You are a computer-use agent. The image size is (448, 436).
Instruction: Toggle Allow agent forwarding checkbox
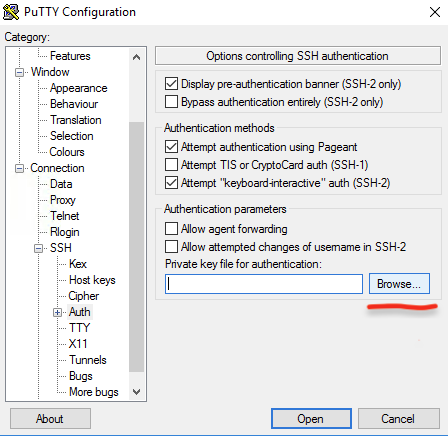coord(171,229)
